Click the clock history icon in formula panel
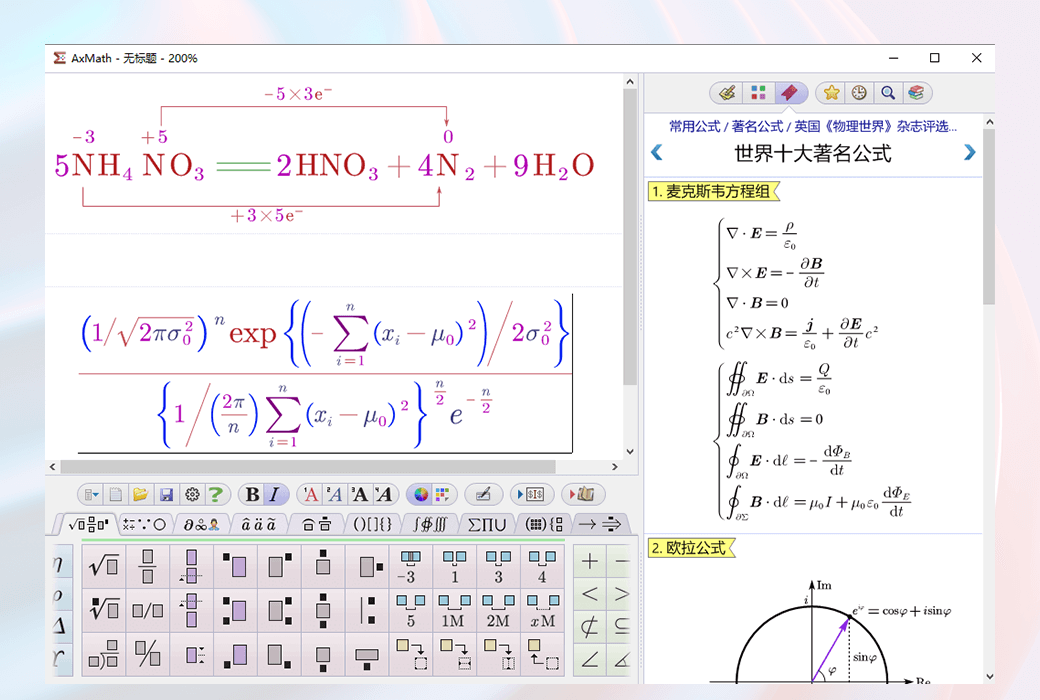 [858, 92]
